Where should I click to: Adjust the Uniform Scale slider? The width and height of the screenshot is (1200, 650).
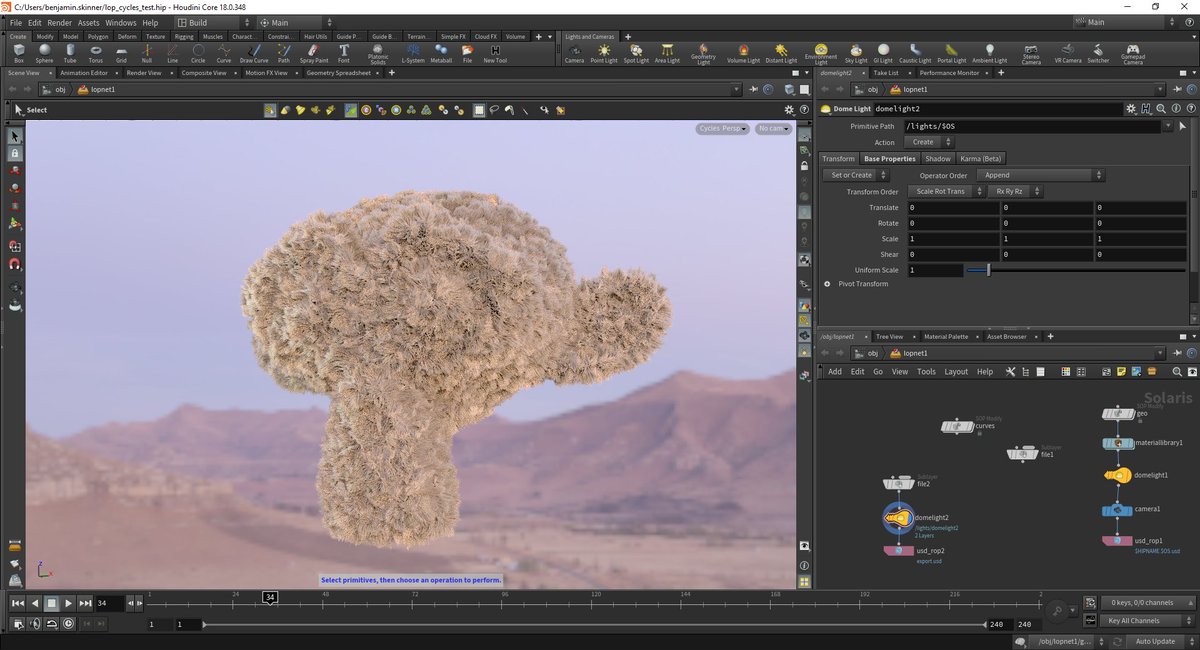(988, 270)
